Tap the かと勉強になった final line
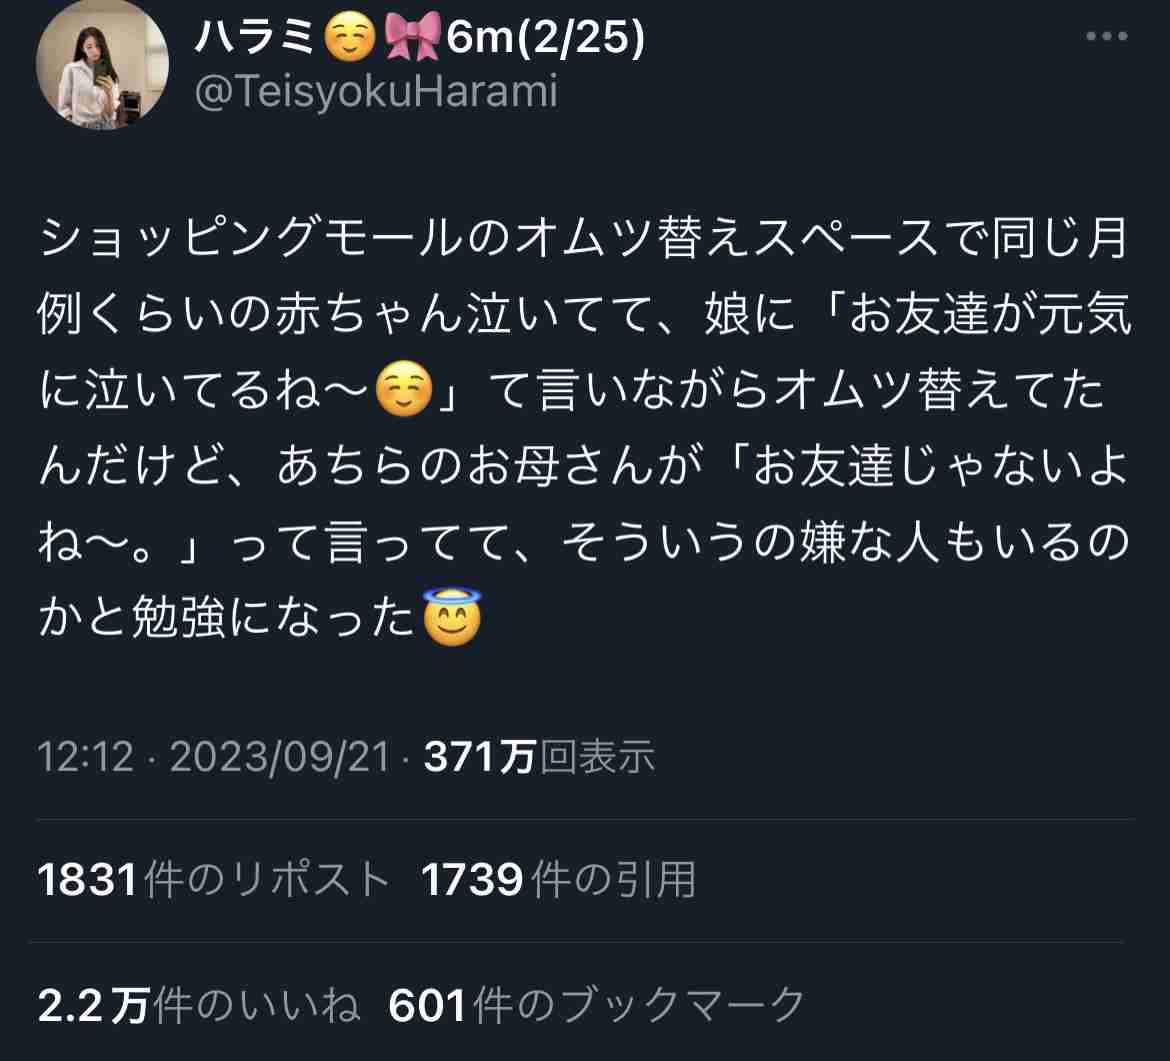Screen dimensions: 1170x1061 click(226, 618)
